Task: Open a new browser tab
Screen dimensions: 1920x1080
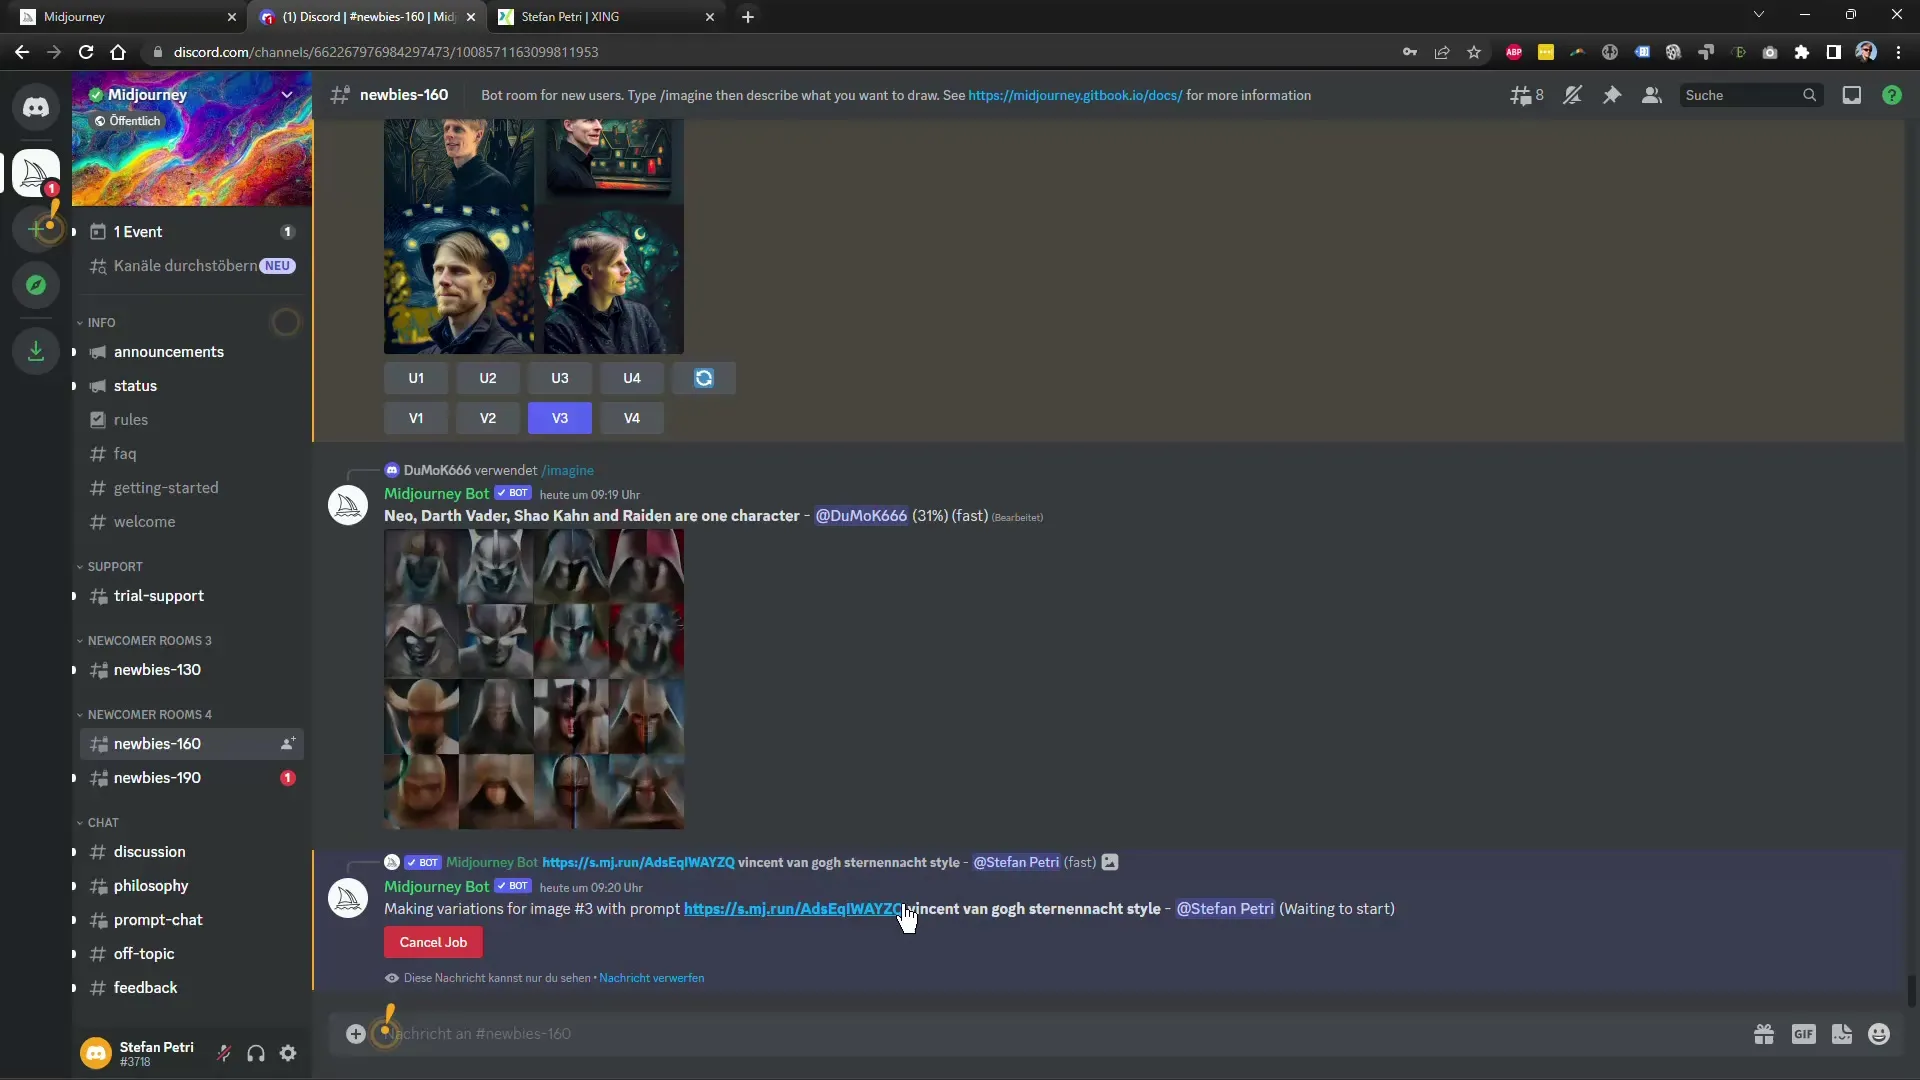Action: pos(748,17)
